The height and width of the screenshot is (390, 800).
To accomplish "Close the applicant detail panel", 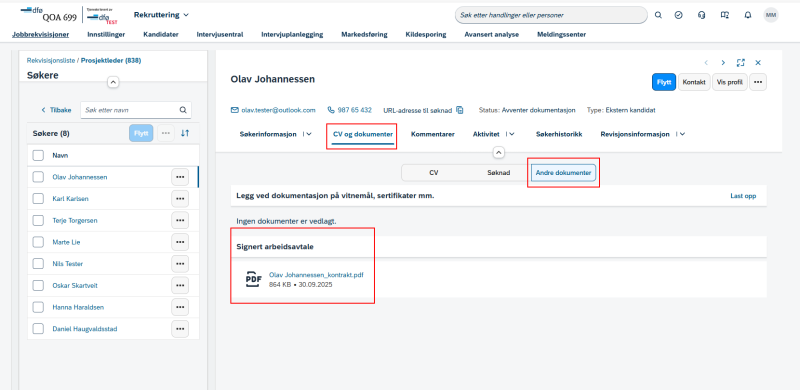I will click(758, 63).
